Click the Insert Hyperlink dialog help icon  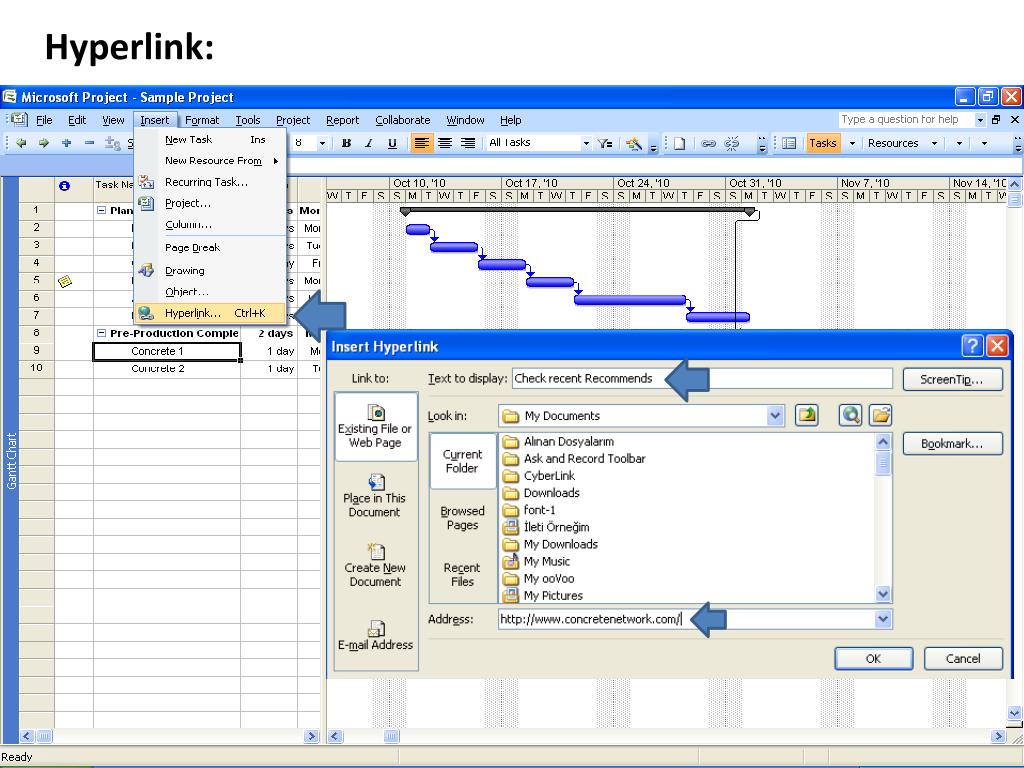[x=972, y=345]
